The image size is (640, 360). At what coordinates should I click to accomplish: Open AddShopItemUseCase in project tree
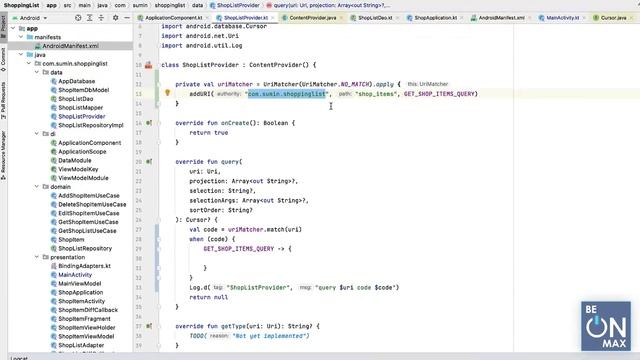pos(89,196)
